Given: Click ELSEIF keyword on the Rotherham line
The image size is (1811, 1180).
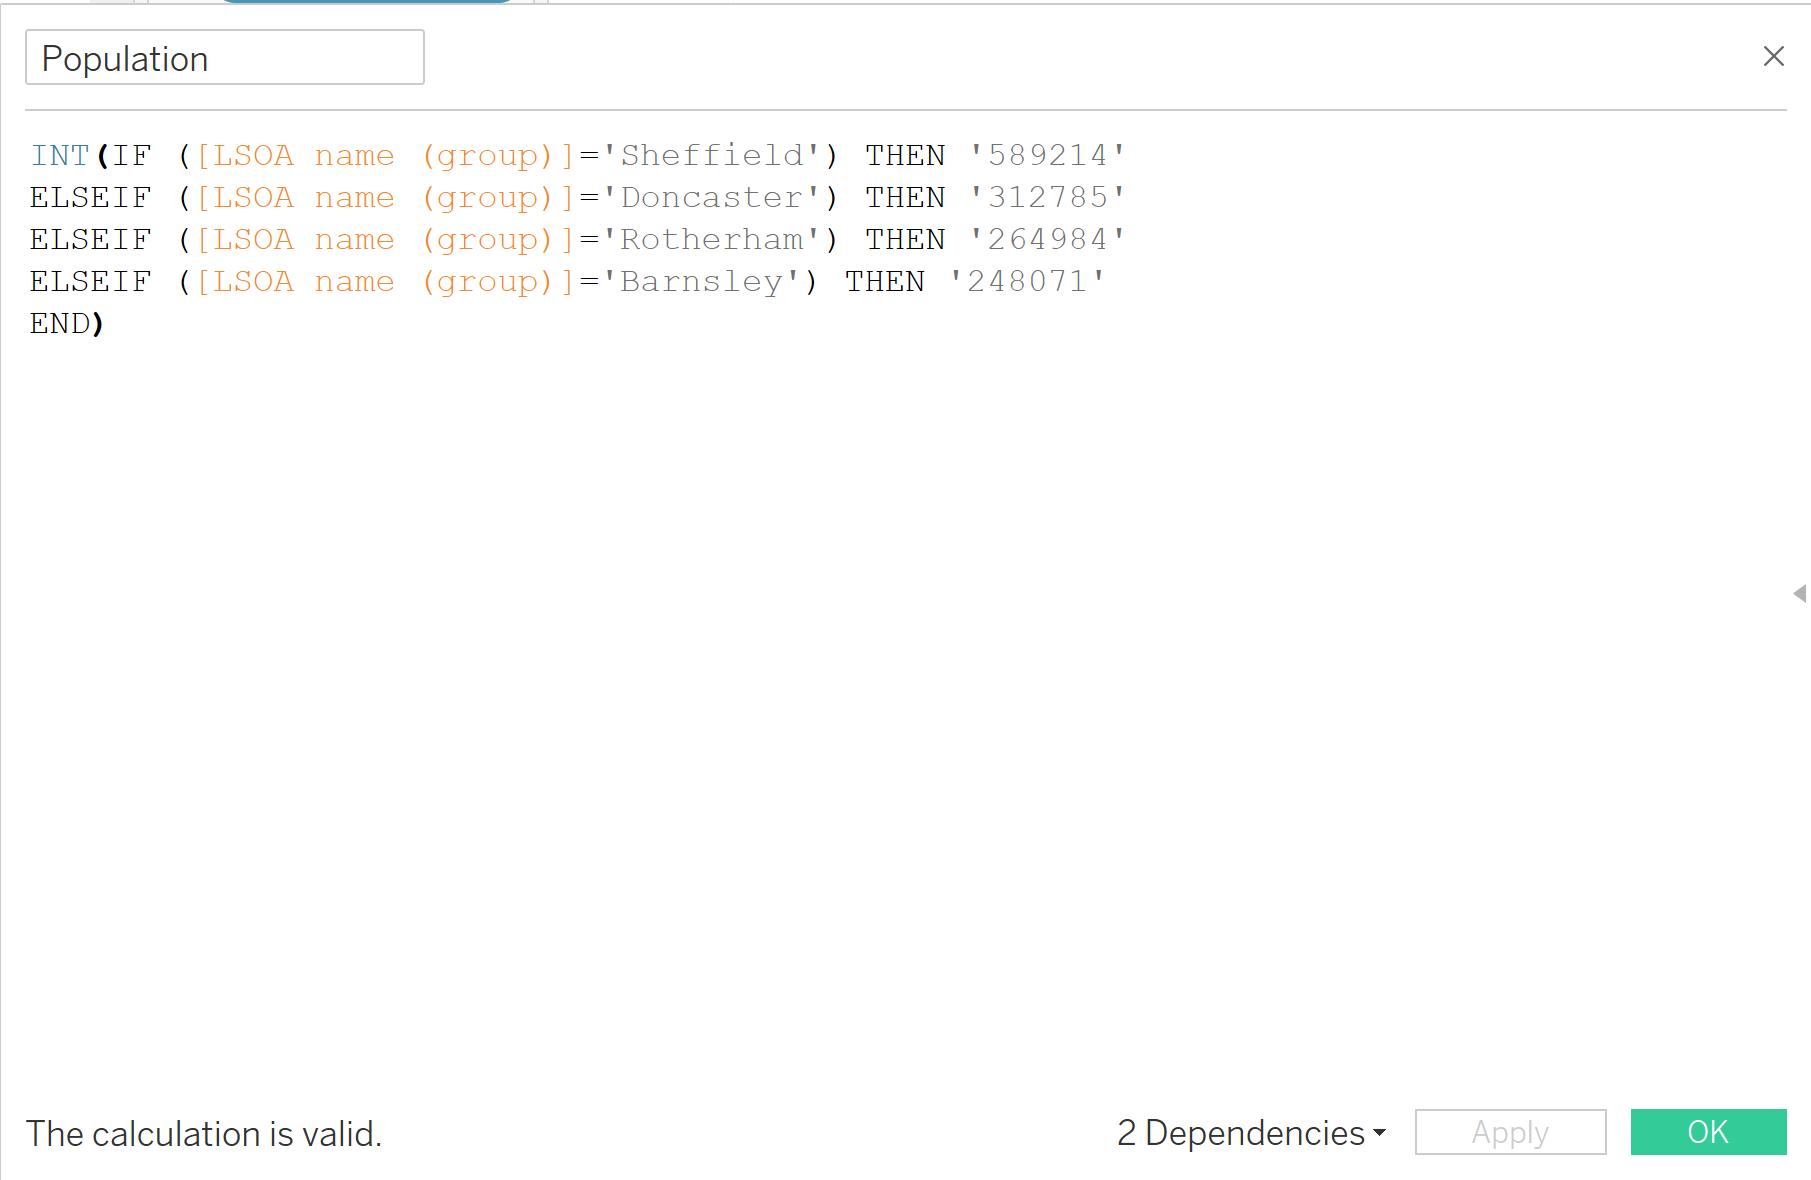Looking at the screenshot, I should point(90,239).
